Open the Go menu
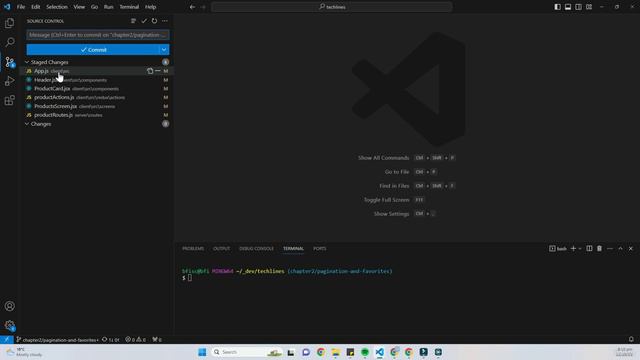Screen dimensions: 640x360 click(x=94, y=7)
